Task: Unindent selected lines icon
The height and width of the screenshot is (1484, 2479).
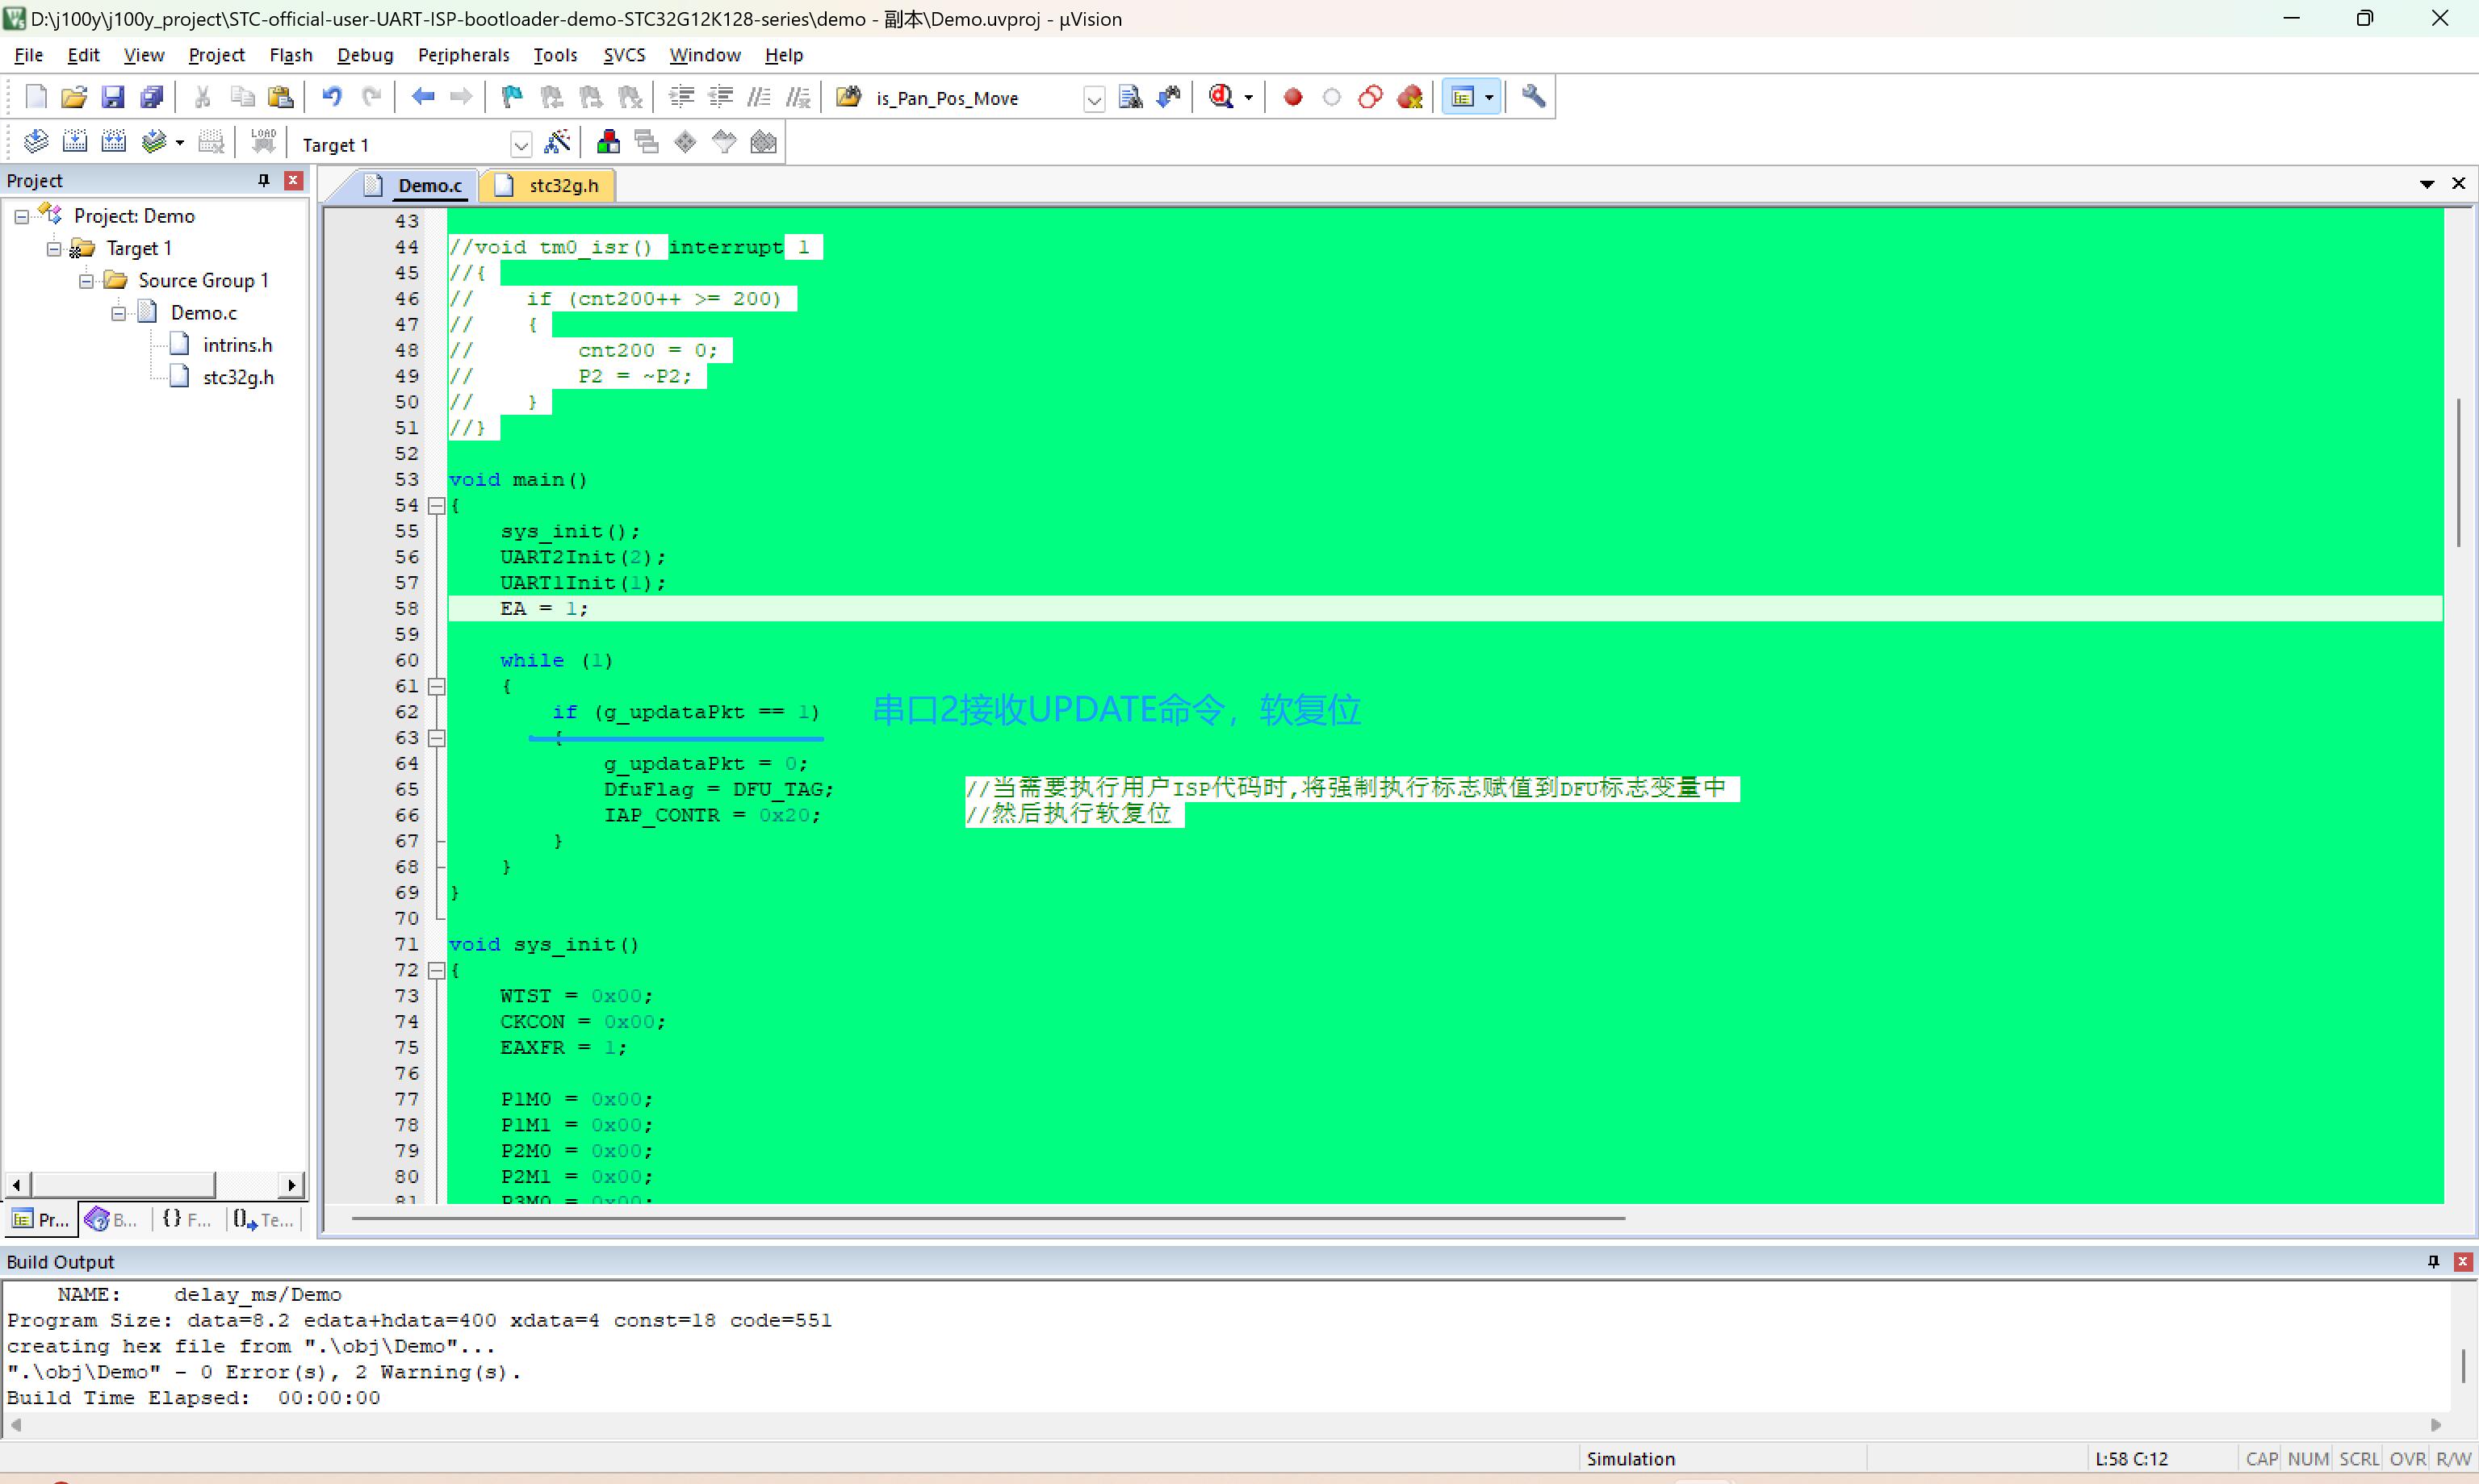Action: click(x=721, y=97)
